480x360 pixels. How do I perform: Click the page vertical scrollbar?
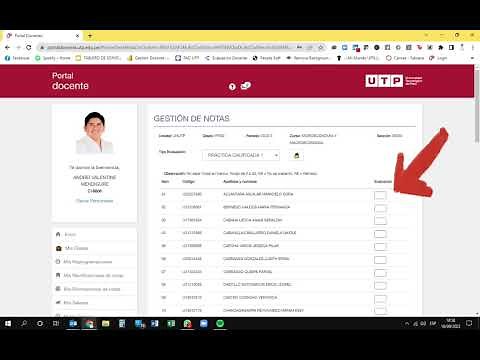[x=477, y=107]
